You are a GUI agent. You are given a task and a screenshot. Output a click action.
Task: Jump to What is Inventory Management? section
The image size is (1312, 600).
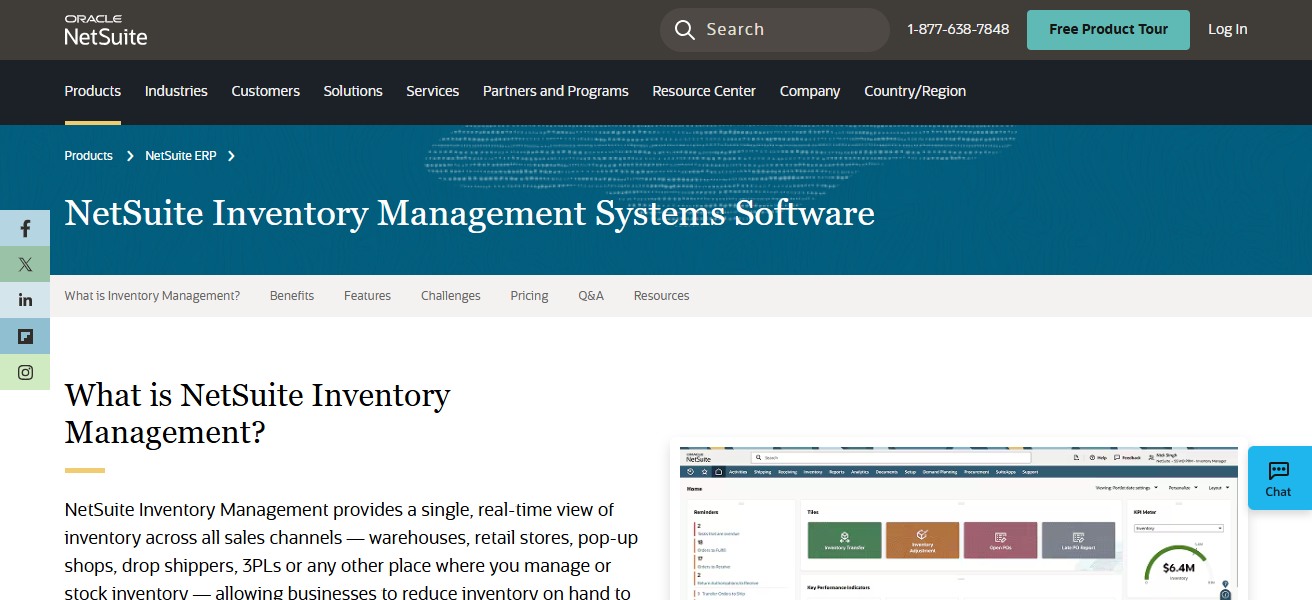[x=152, y=296]
